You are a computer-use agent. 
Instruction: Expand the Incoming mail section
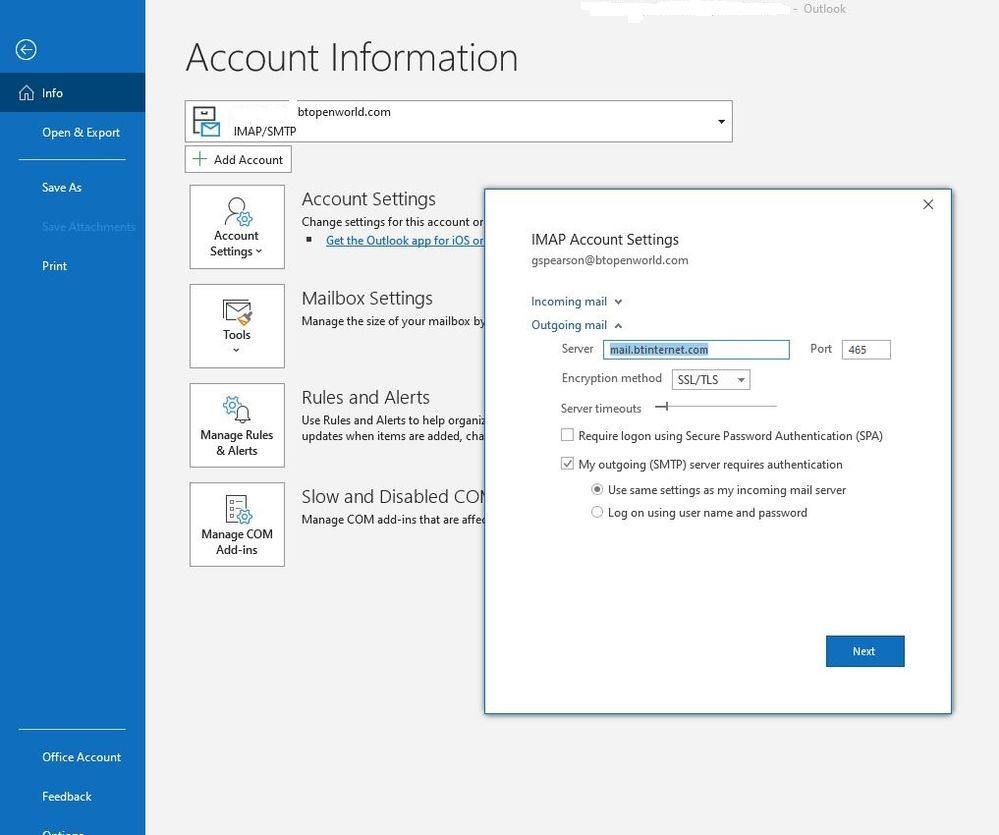576,301
